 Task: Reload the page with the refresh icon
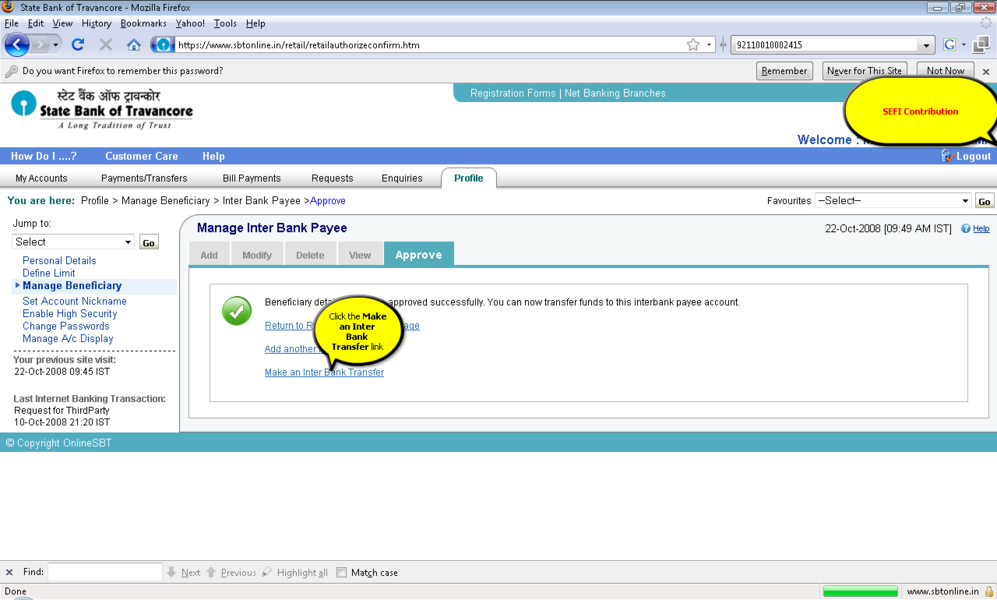[x=78, y=45]
